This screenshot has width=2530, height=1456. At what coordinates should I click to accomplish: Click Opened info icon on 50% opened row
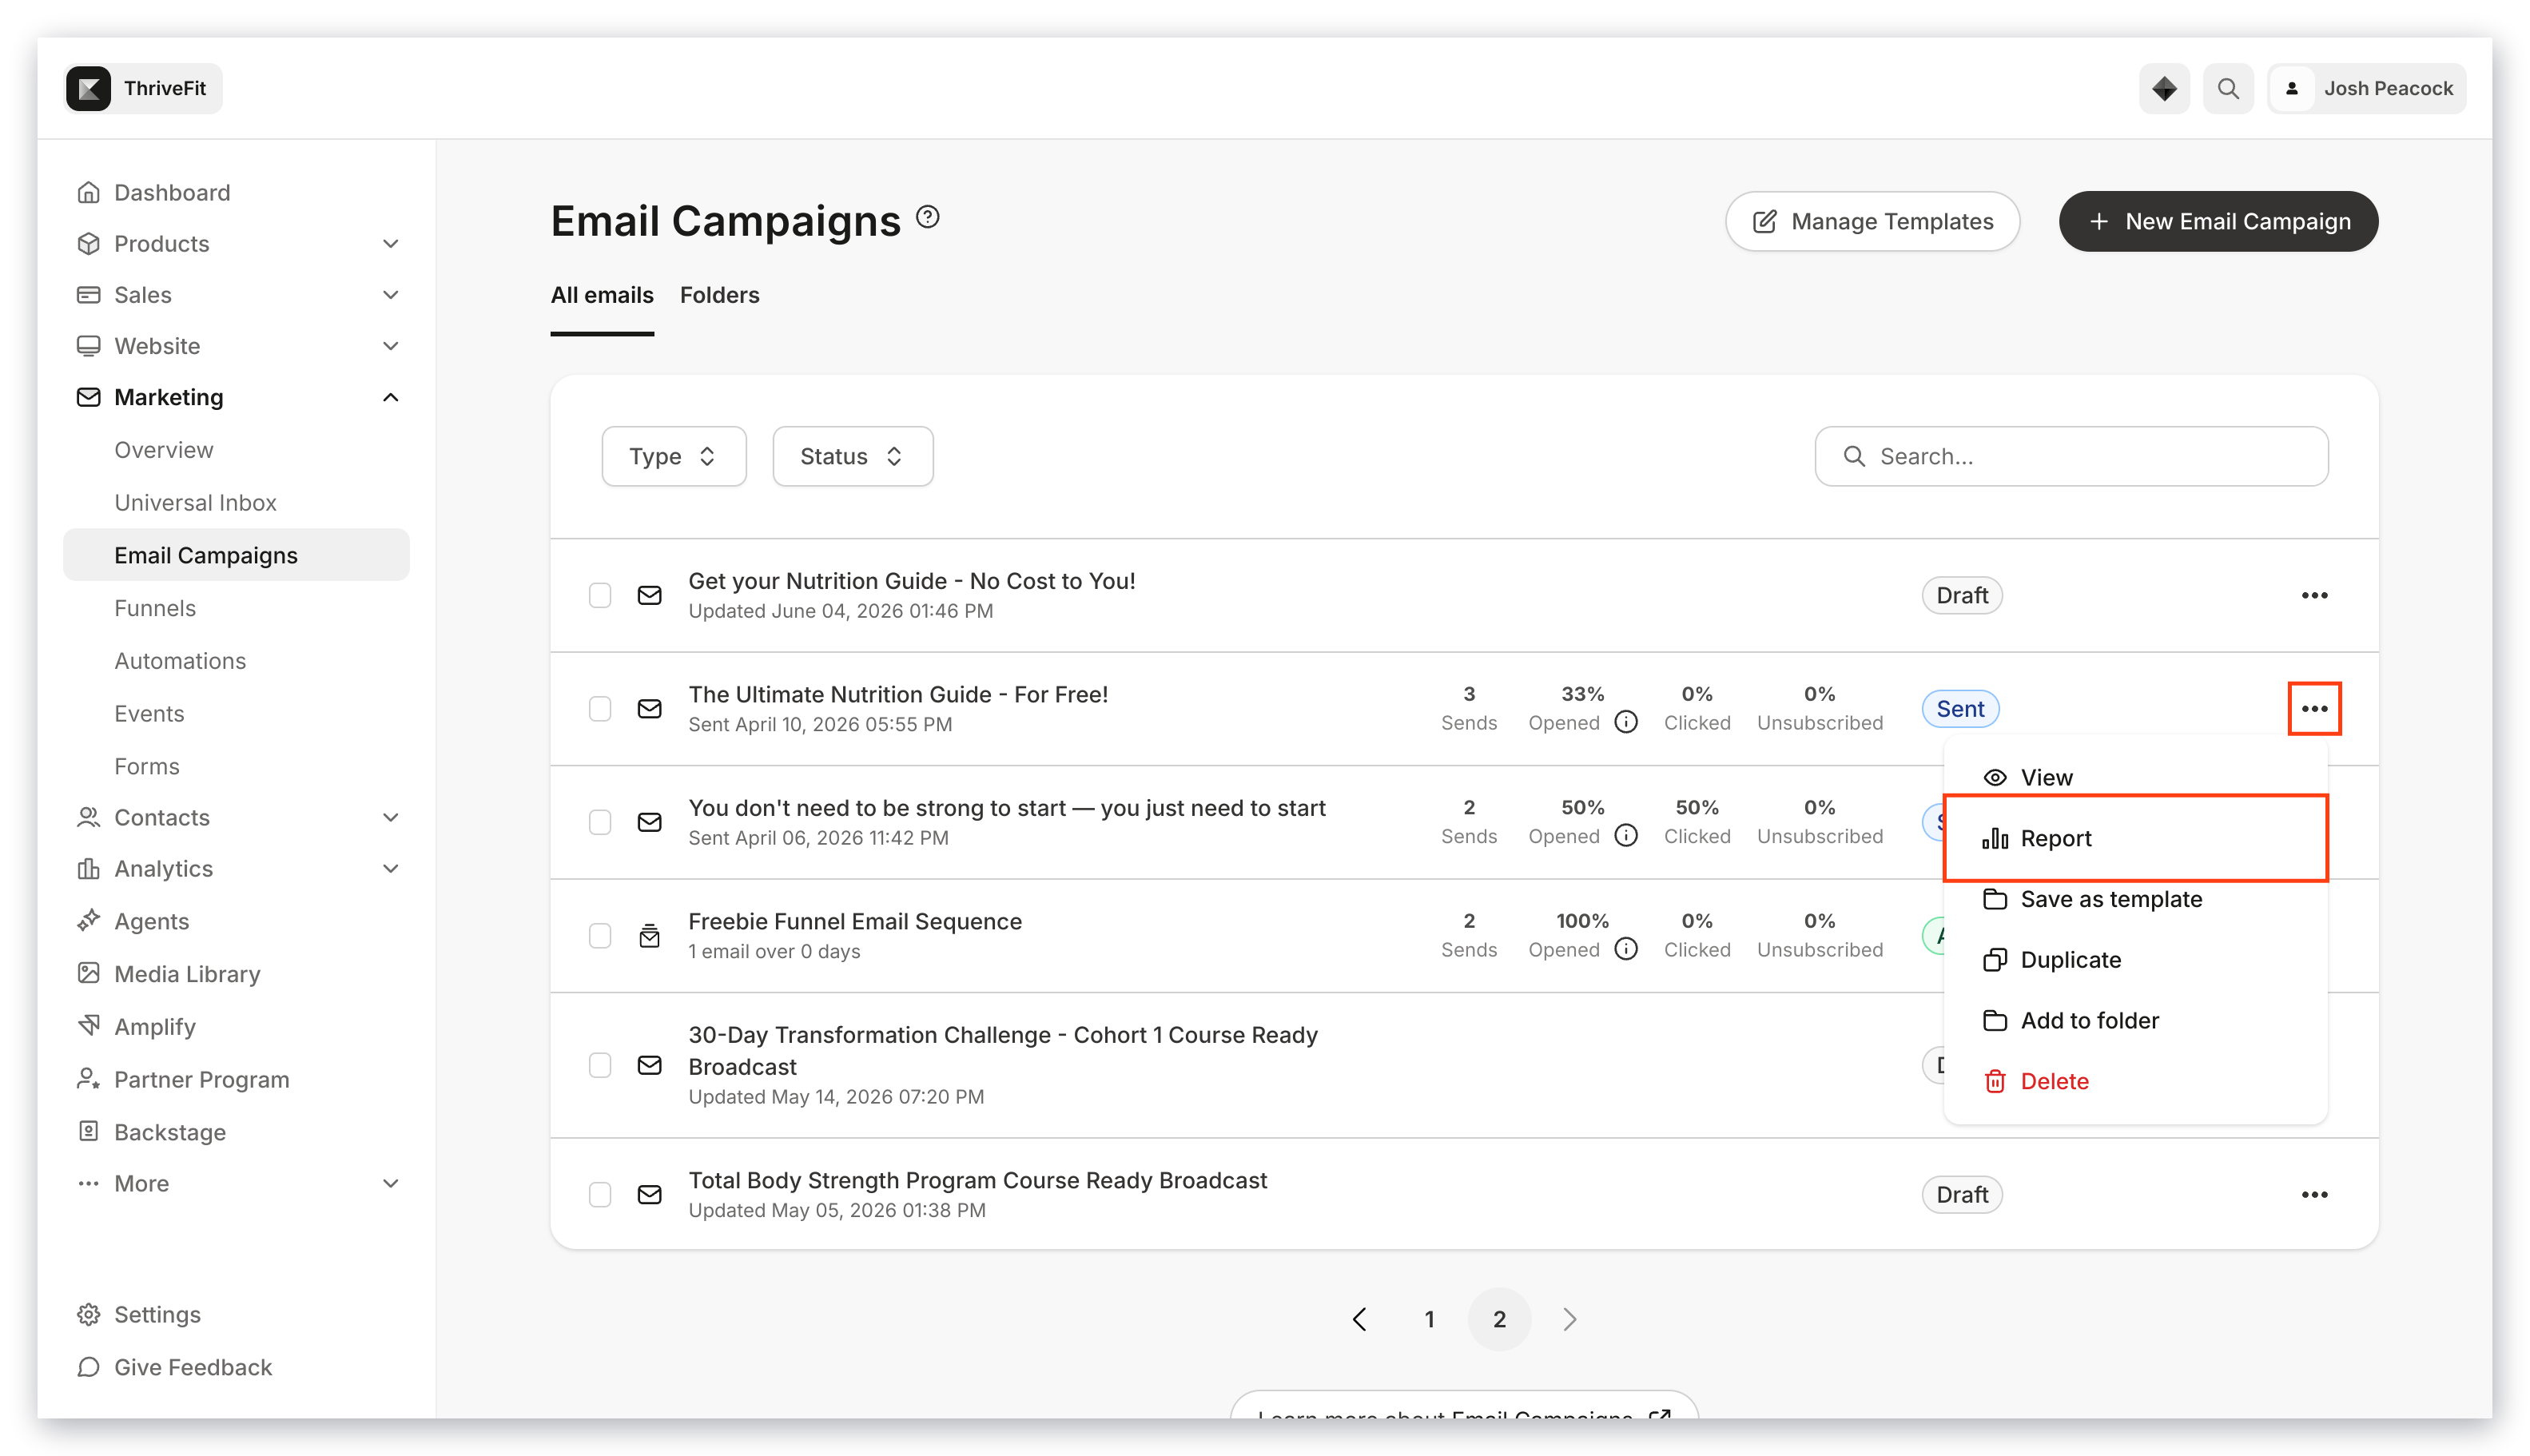[x=1626, y=835]
